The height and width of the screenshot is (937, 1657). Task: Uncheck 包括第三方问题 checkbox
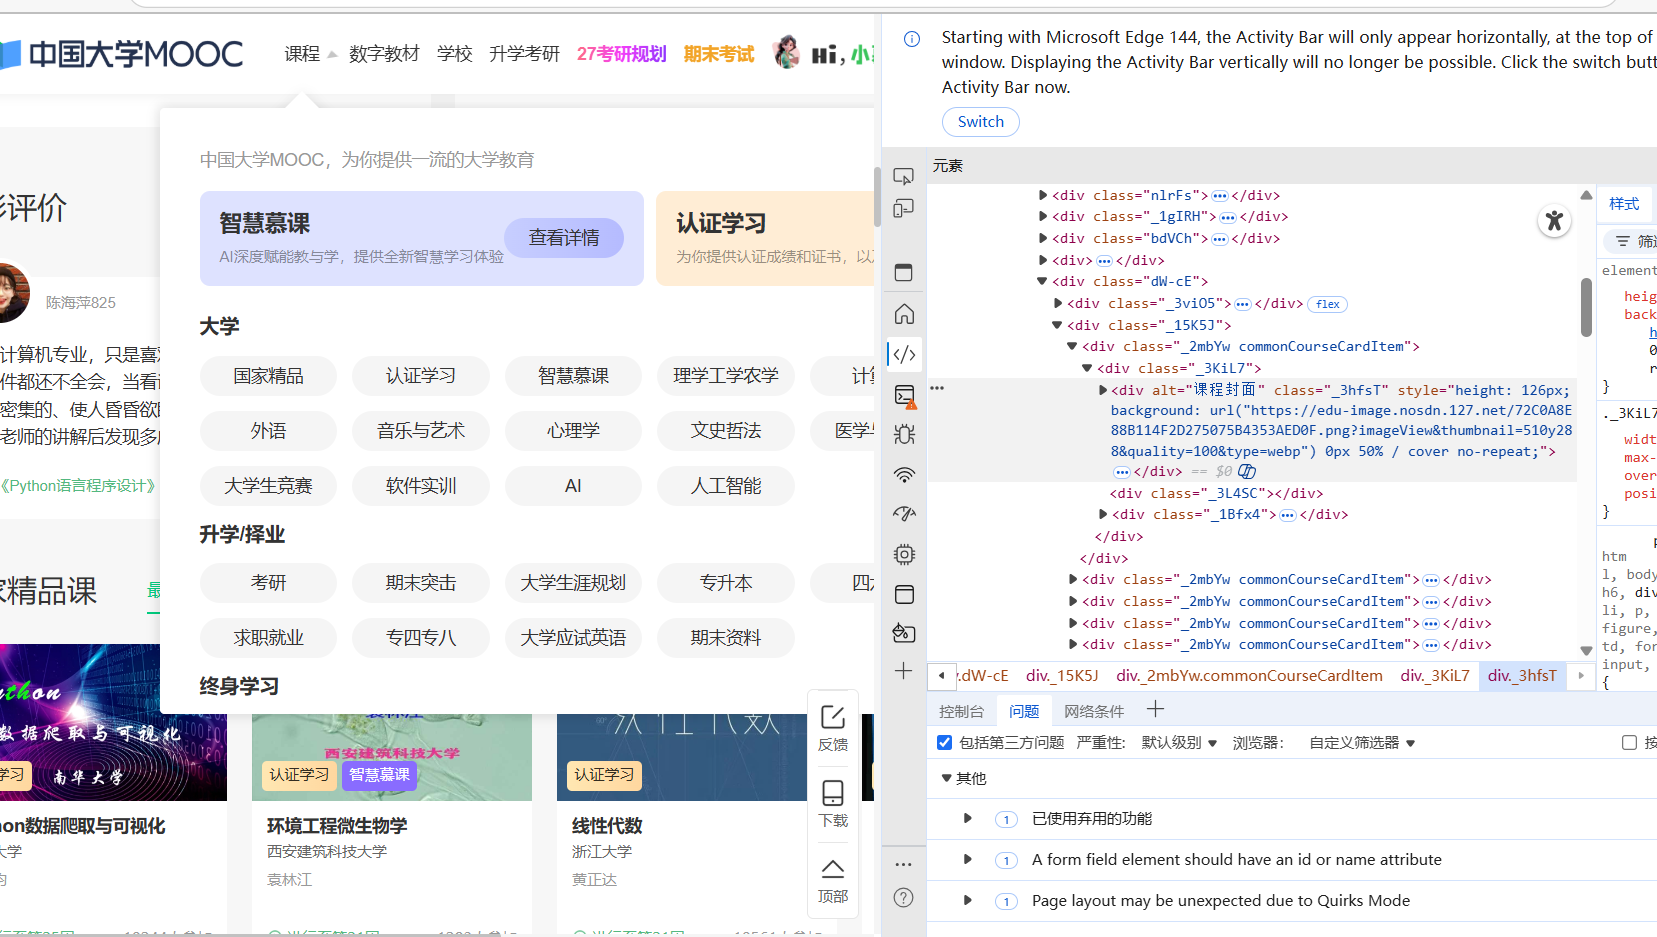944,742
